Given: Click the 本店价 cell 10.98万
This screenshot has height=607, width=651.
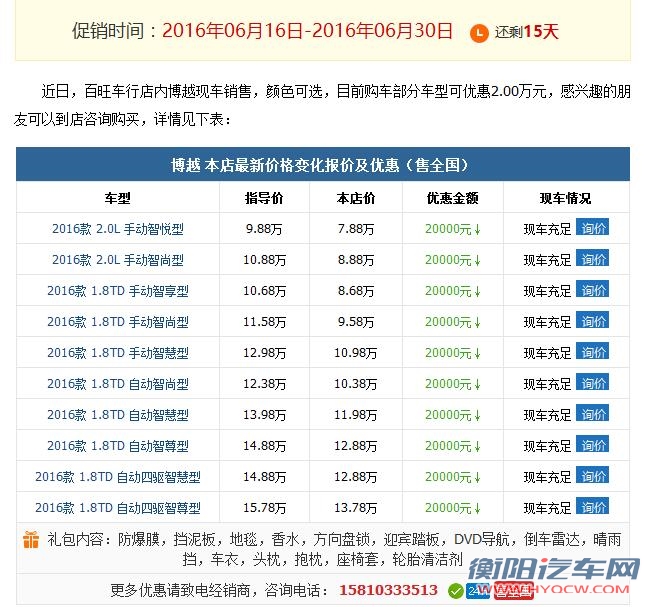Looking at the screenshot, I should pos(356,353).
